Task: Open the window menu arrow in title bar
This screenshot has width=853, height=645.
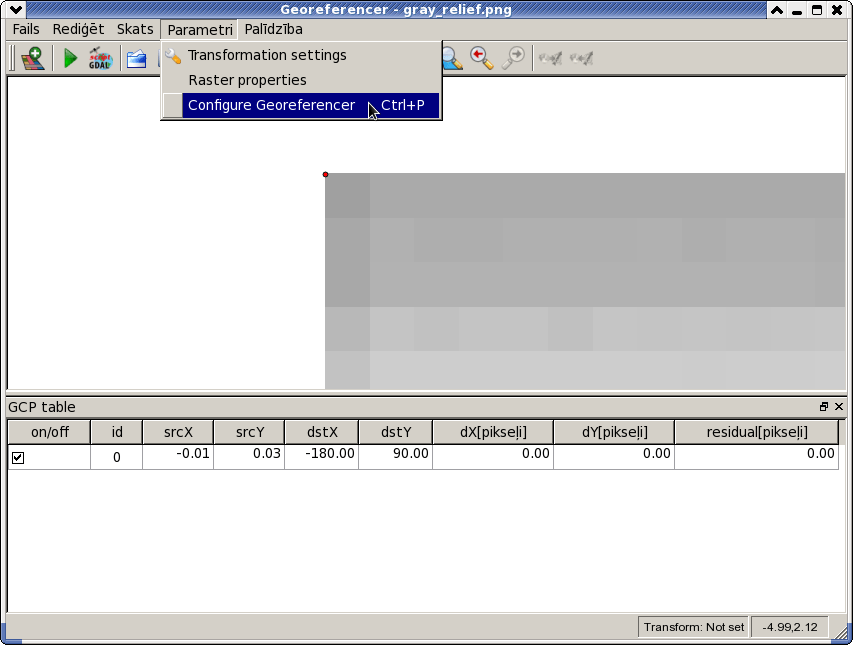Action: pyautogui.click(x=16, y=9)
